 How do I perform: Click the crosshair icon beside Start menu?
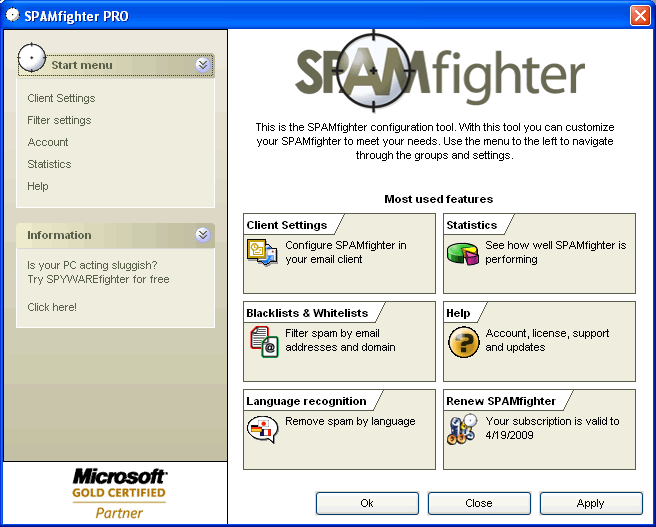(x=32, y=57)
